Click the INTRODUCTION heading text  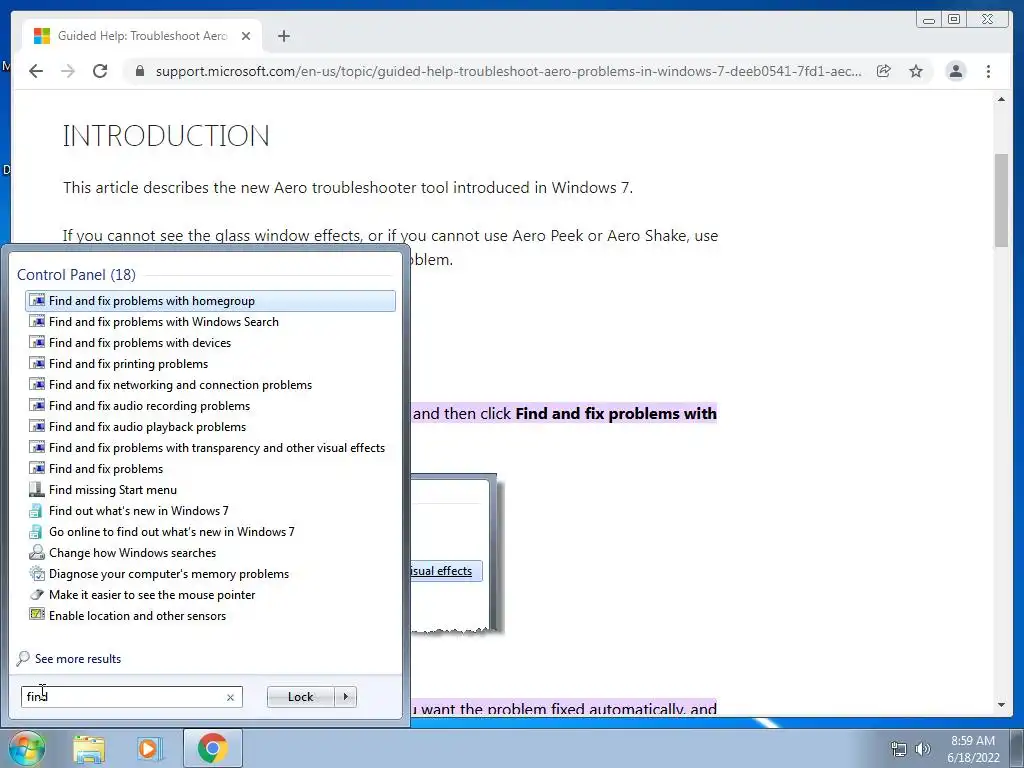[166, 136]
